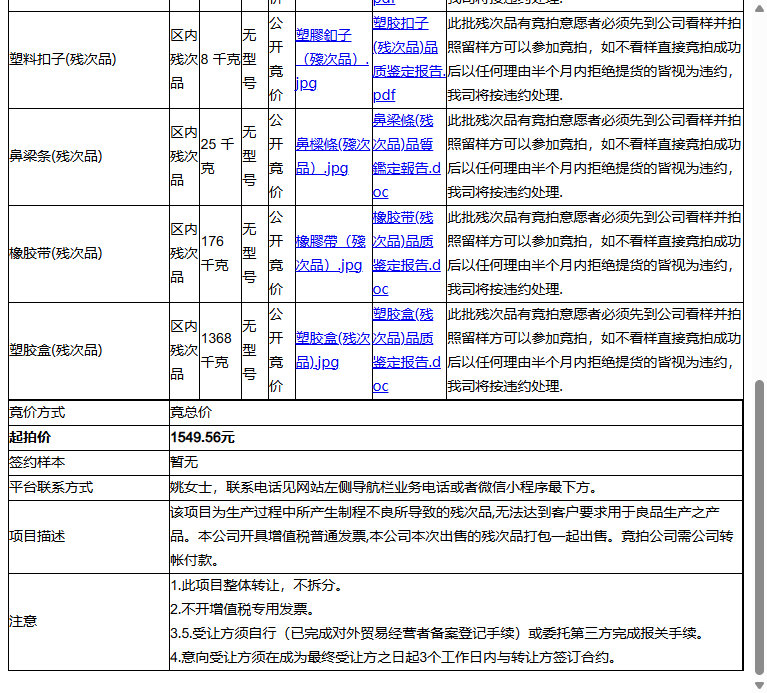Click 公开竞价 in the 塑料扣子 row
The width and height of the screenshot is (767, 693).
[276, 59]
